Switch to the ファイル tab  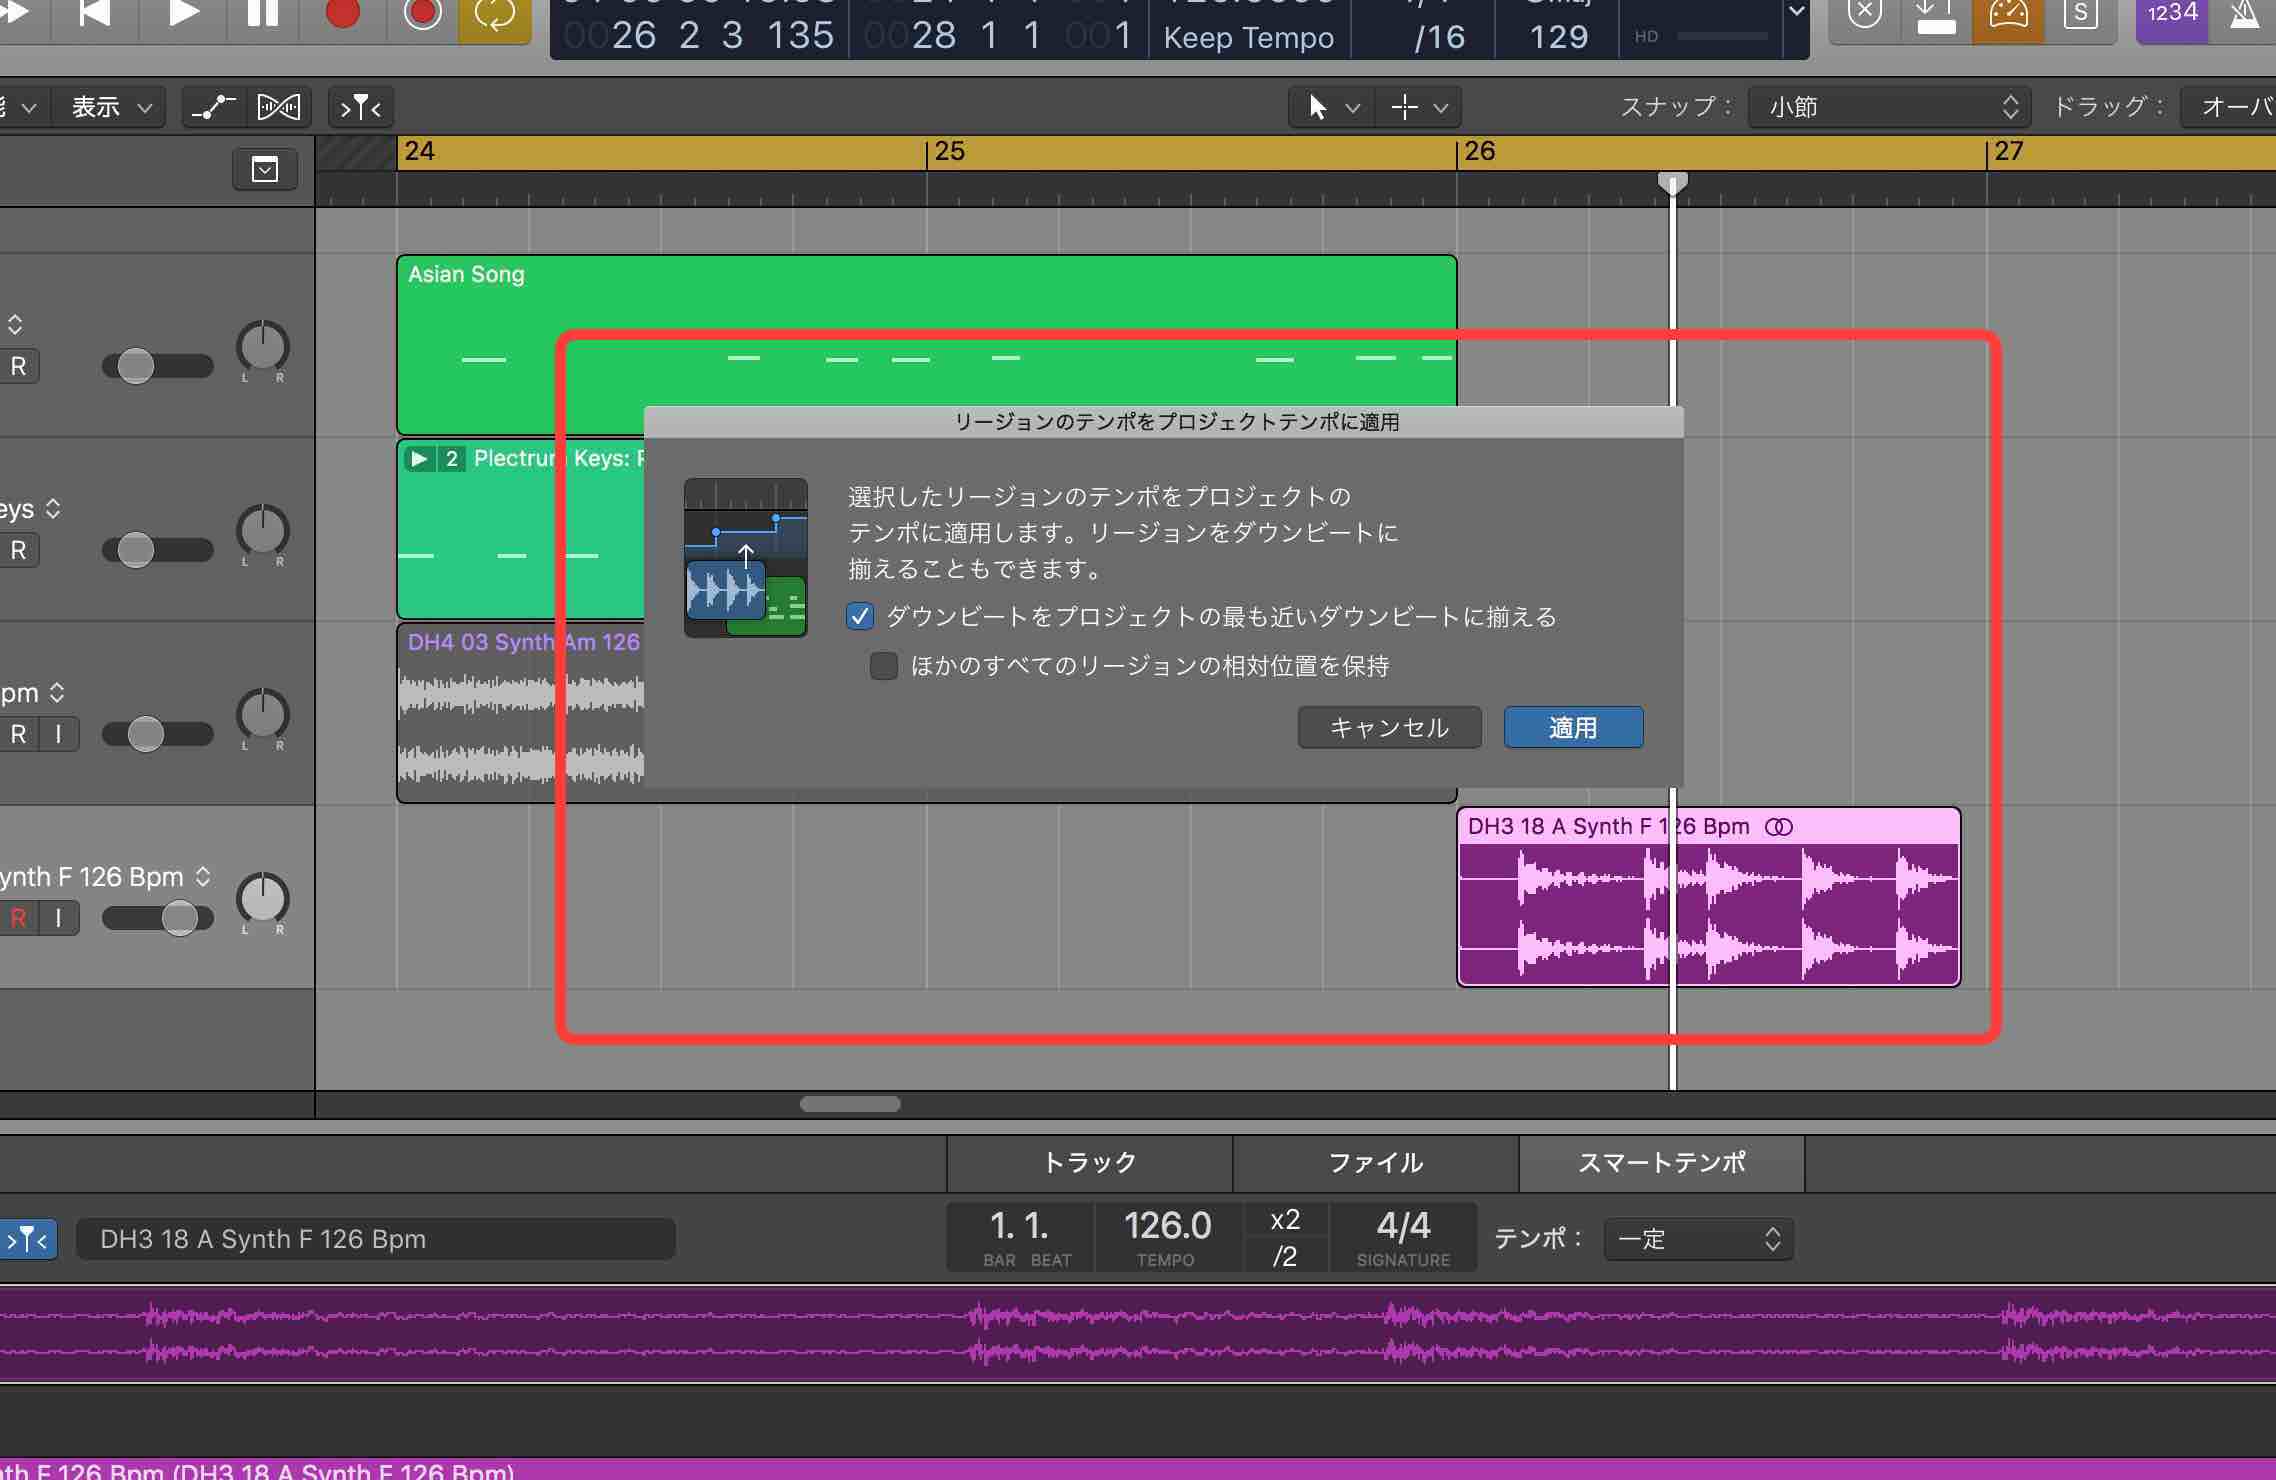(x=1375, y=1163)
